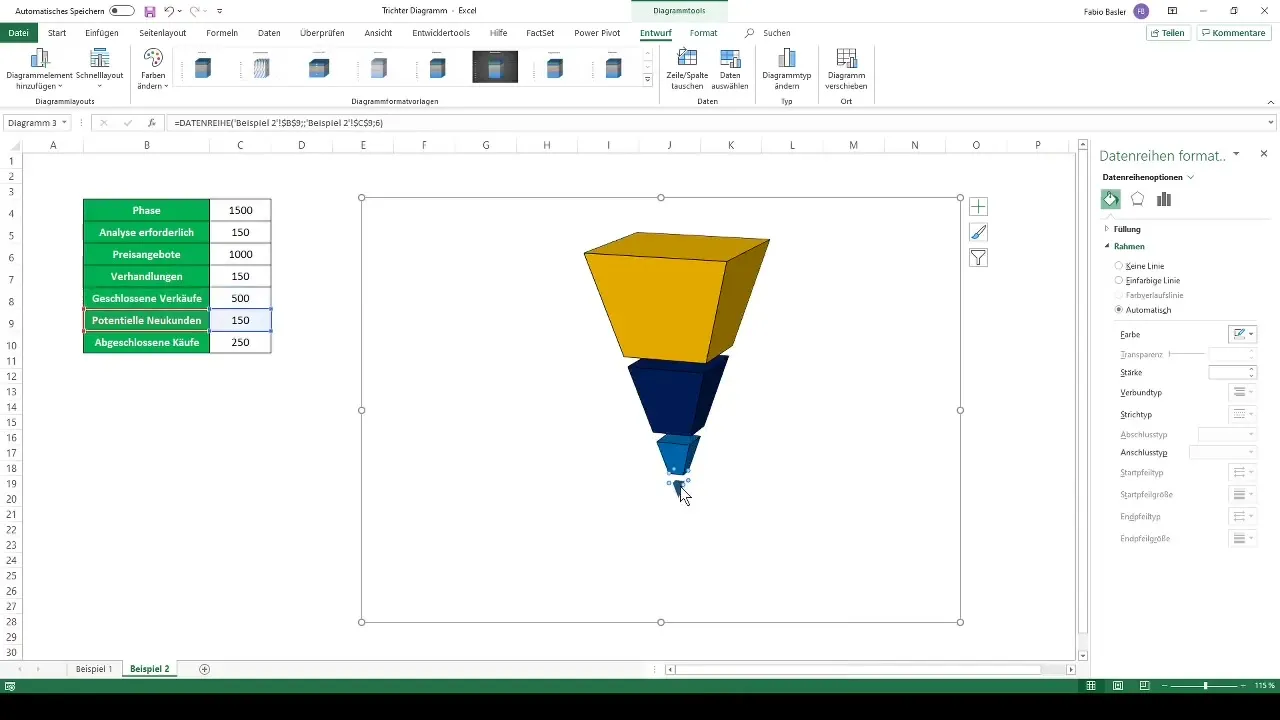This screenshot has width=1280, height=720.
Task: Click the Save icon in title bar
Action: click(150, 11)
